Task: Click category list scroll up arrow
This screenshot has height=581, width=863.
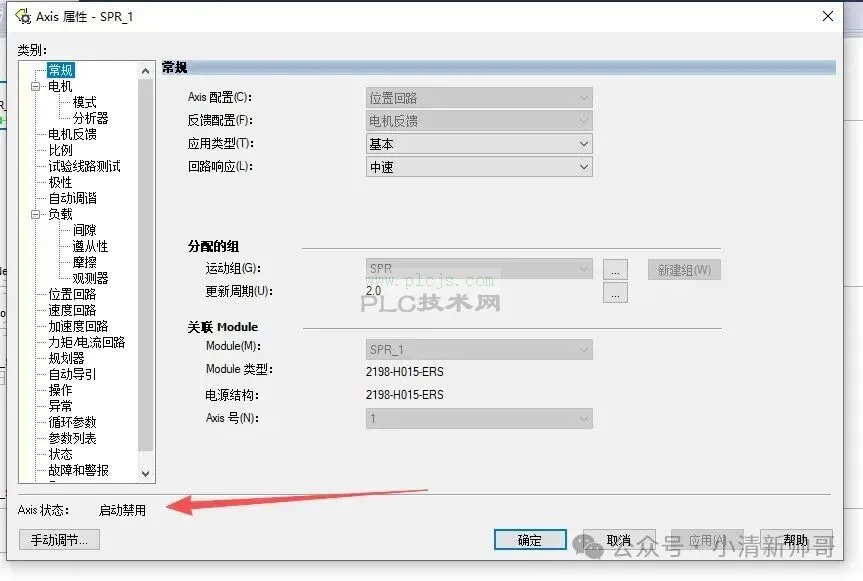Action: (x=145, y=71)
